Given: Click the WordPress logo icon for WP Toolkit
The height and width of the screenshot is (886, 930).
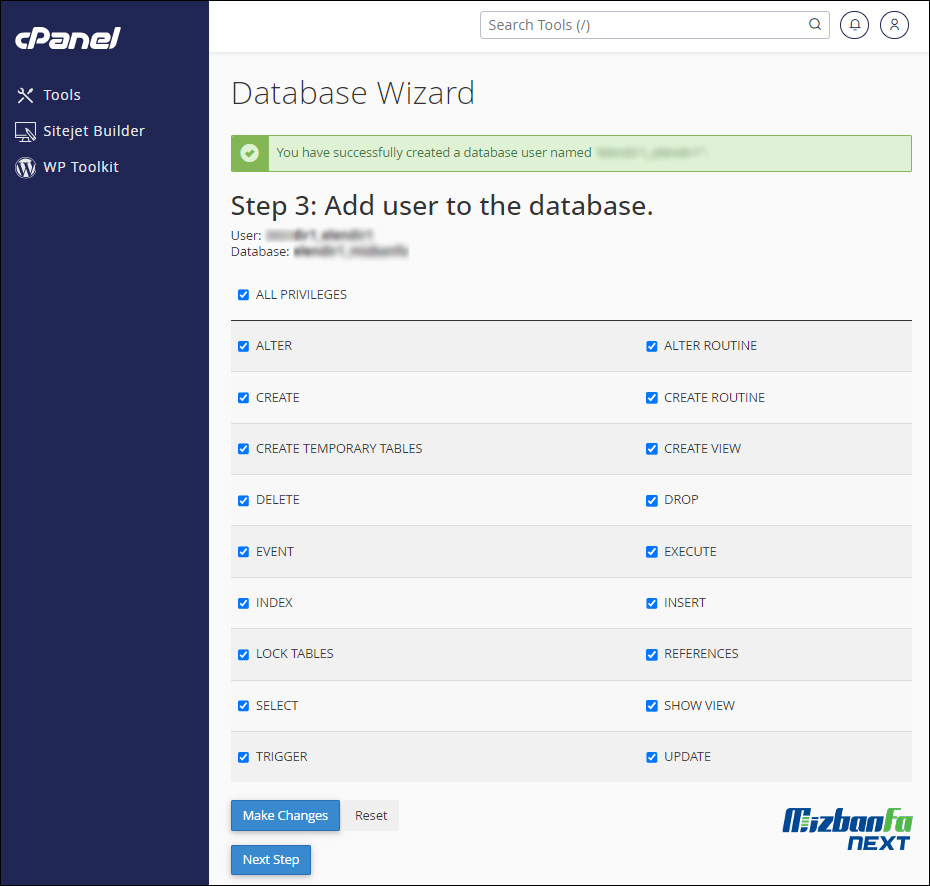Looking at the screenshot, I should [25, 168].
